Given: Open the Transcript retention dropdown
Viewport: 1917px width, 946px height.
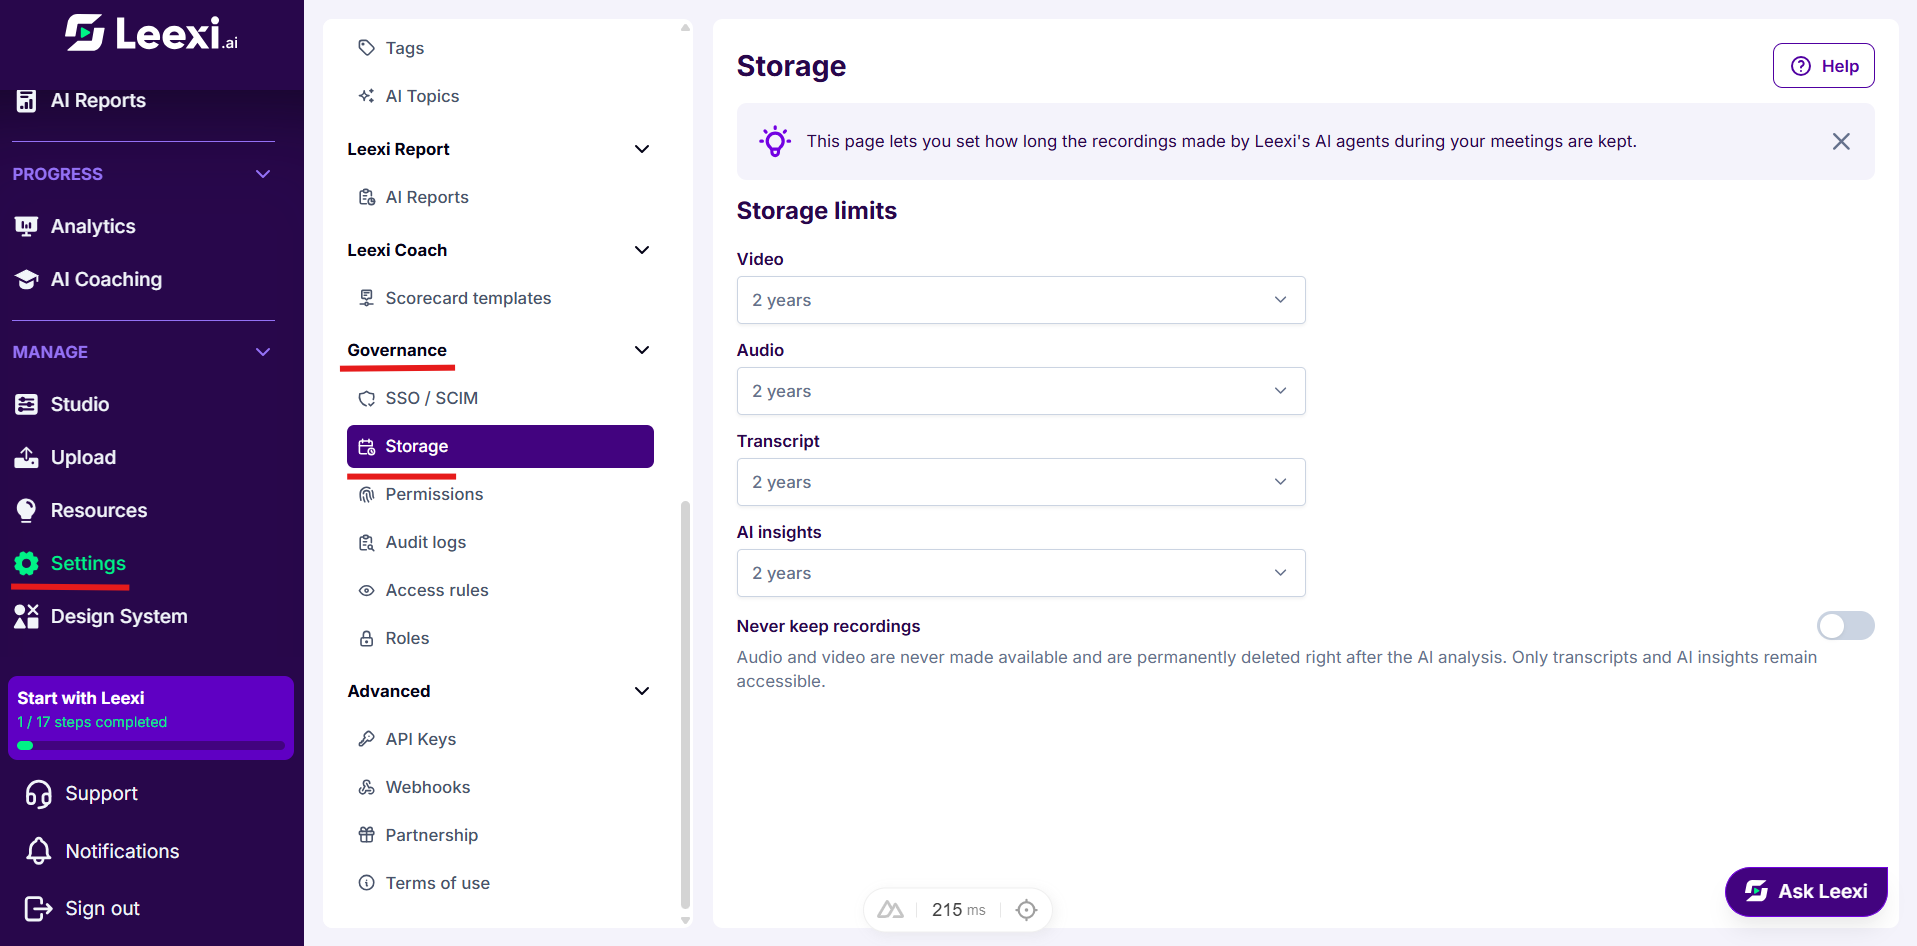Looking at the screenshot, I should coord(1021,482).
